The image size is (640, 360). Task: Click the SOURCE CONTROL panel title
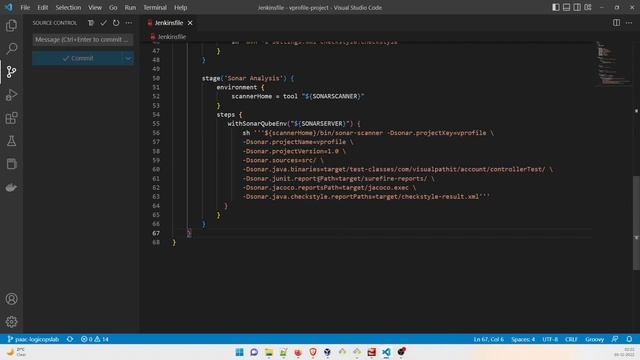coord(55,23)
